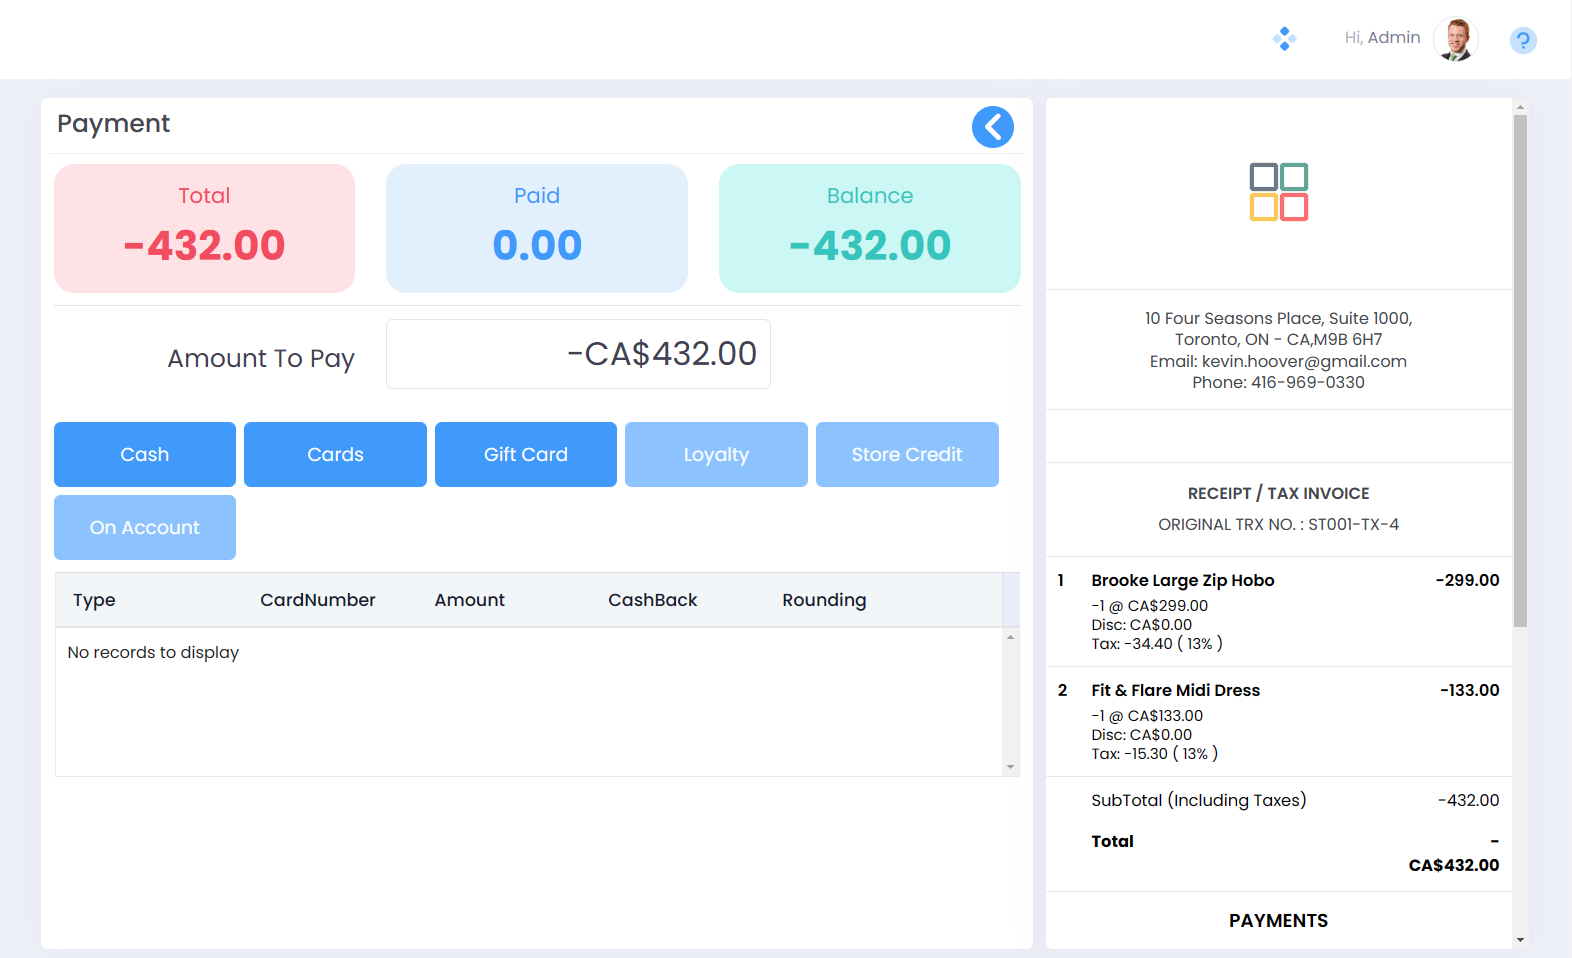The height and width of the screenshot is (958, 1572).
Task: Pay with Cash
Action: [145, 454]
